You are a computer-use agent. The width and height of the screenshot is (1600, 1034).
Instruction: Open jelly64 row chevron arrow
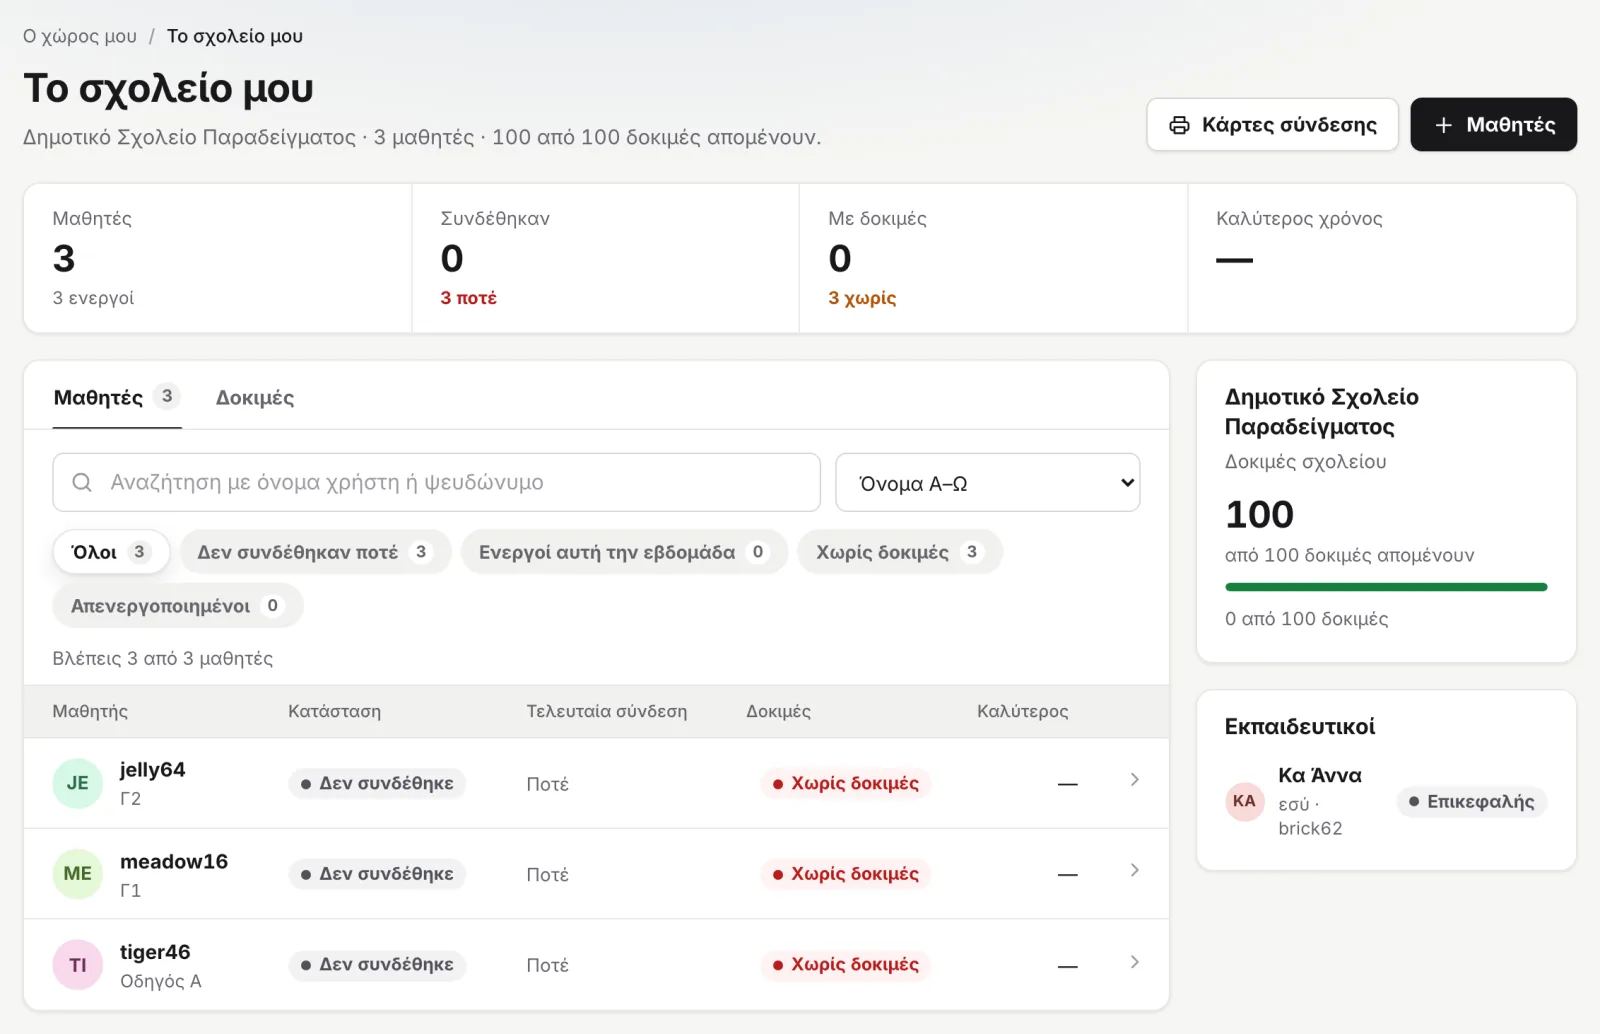[x=1134, y=780]
